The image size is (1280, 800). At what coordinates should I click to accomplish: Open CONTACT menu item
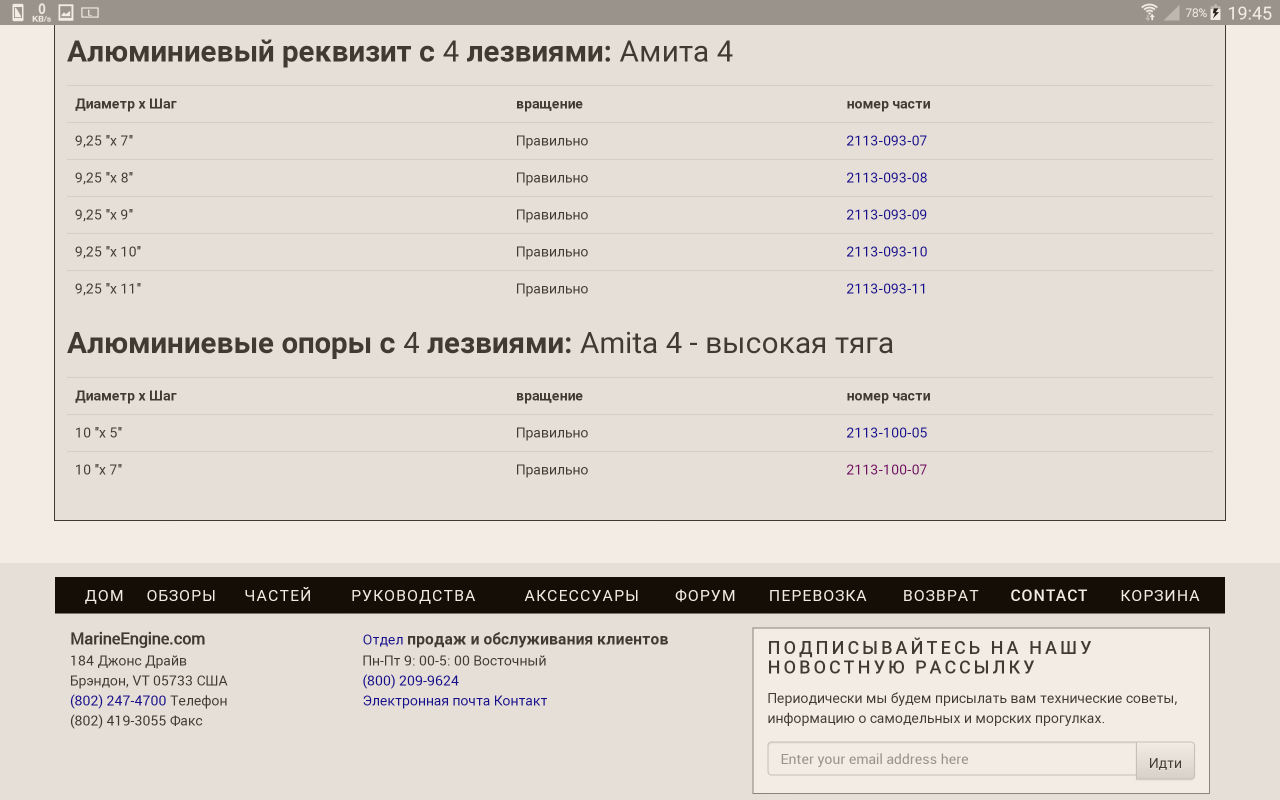pyautogui.click(x=1049, y=596)
